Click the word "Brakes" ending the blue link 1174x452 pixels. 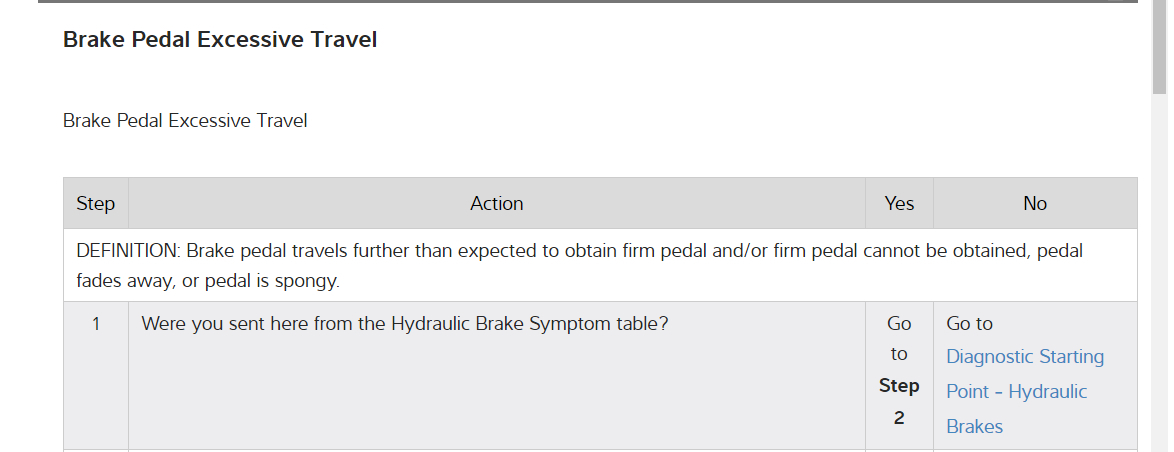pyautogui.click(x=975, y=427)
